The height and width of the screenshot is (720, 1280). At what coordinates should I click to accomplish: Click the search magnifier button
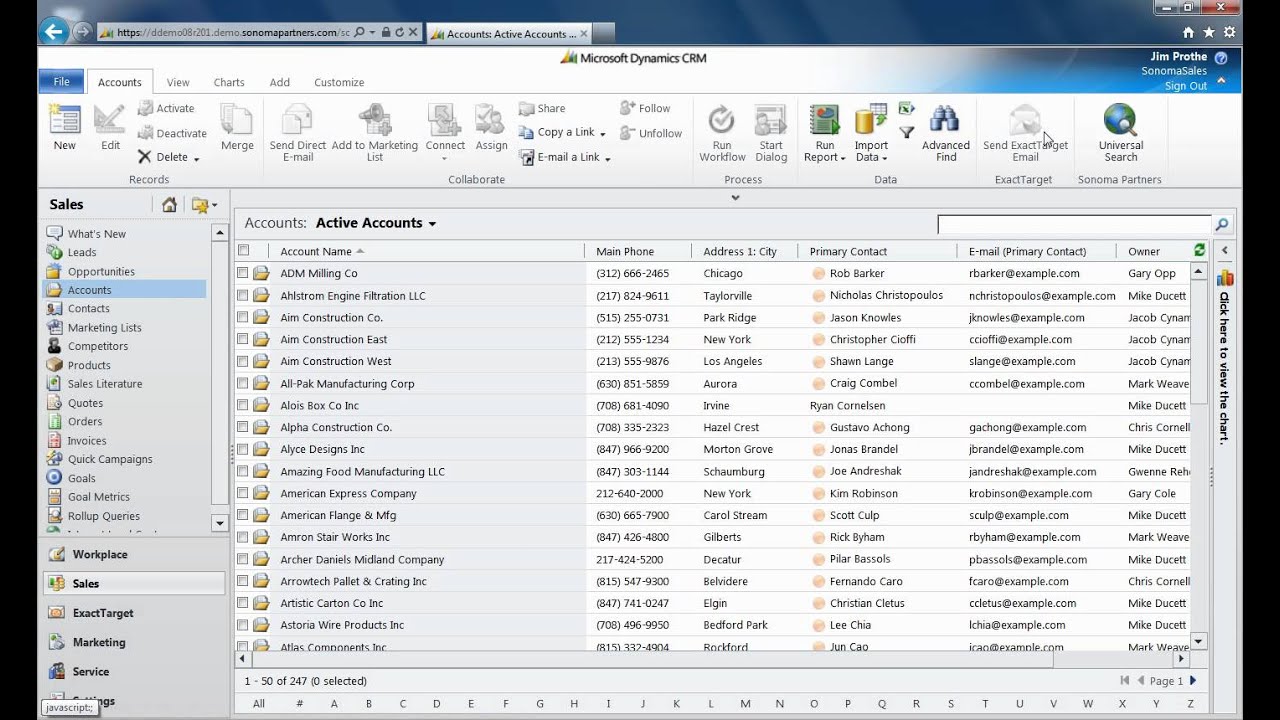1222,225
